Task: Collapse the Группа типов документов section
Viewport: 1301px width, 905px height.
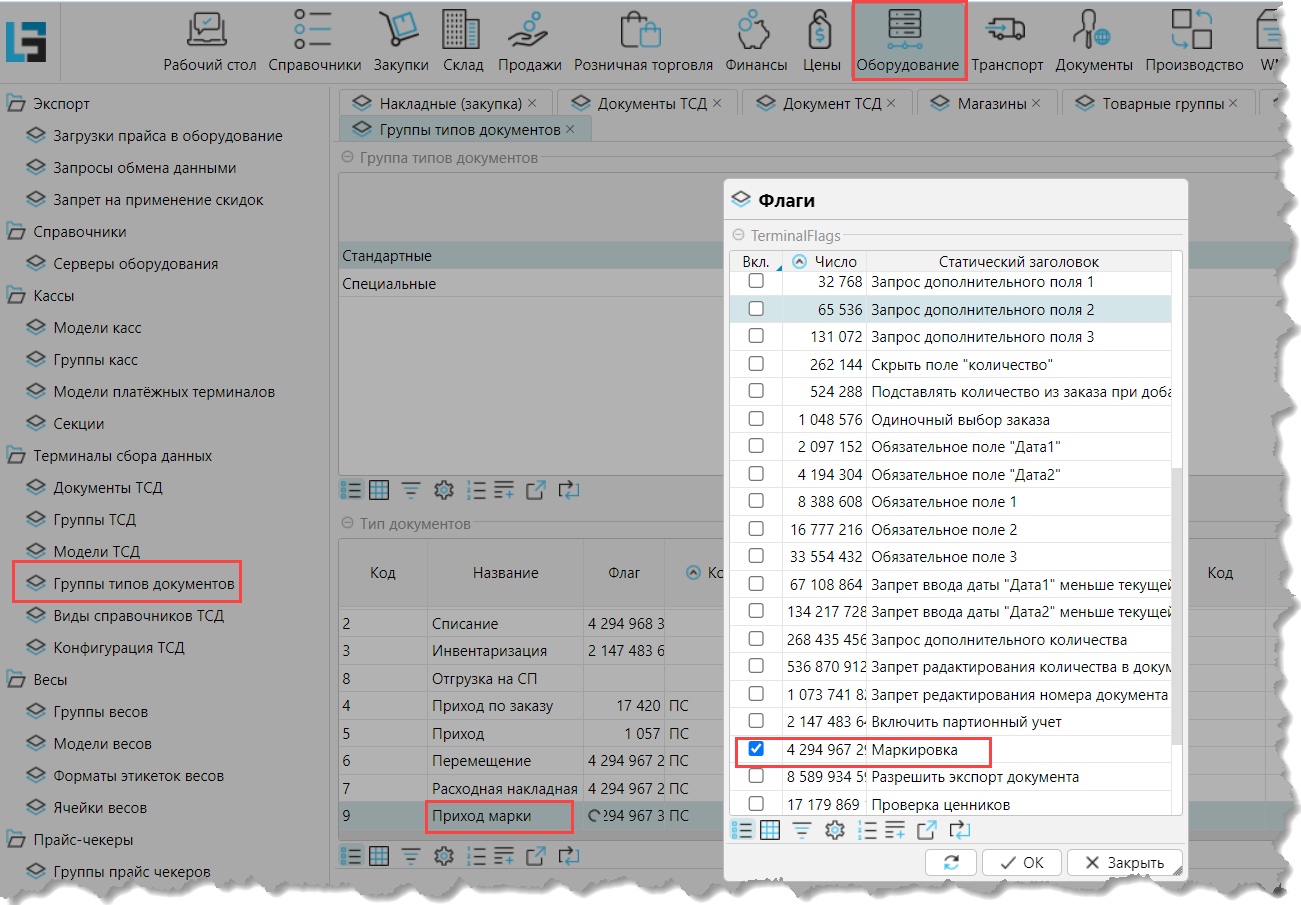Action: 347,158
